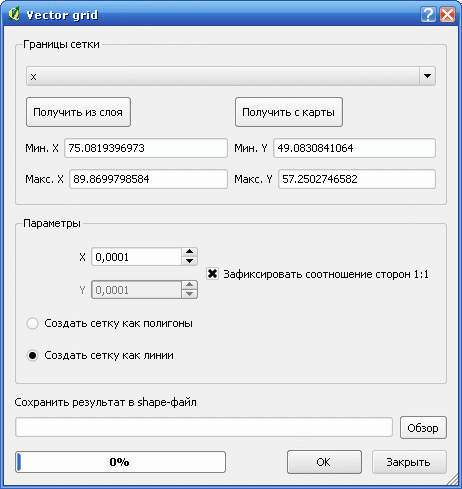Click the window resize grip corner
The image size is (462, 489).
452,479
